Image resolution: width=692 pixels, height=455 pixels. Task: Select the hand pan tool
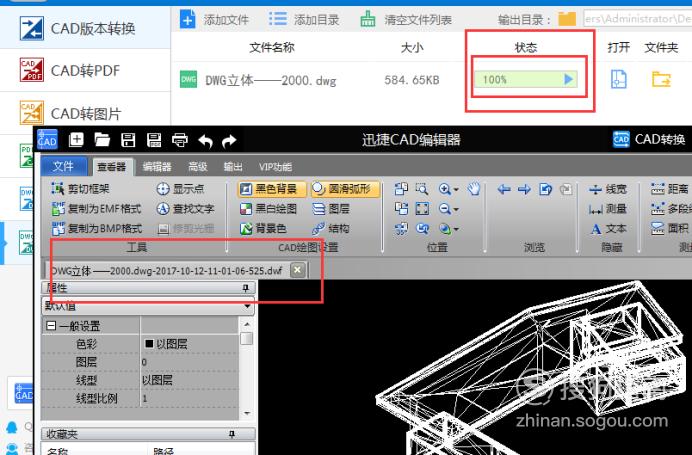click(x=474, y=189)
